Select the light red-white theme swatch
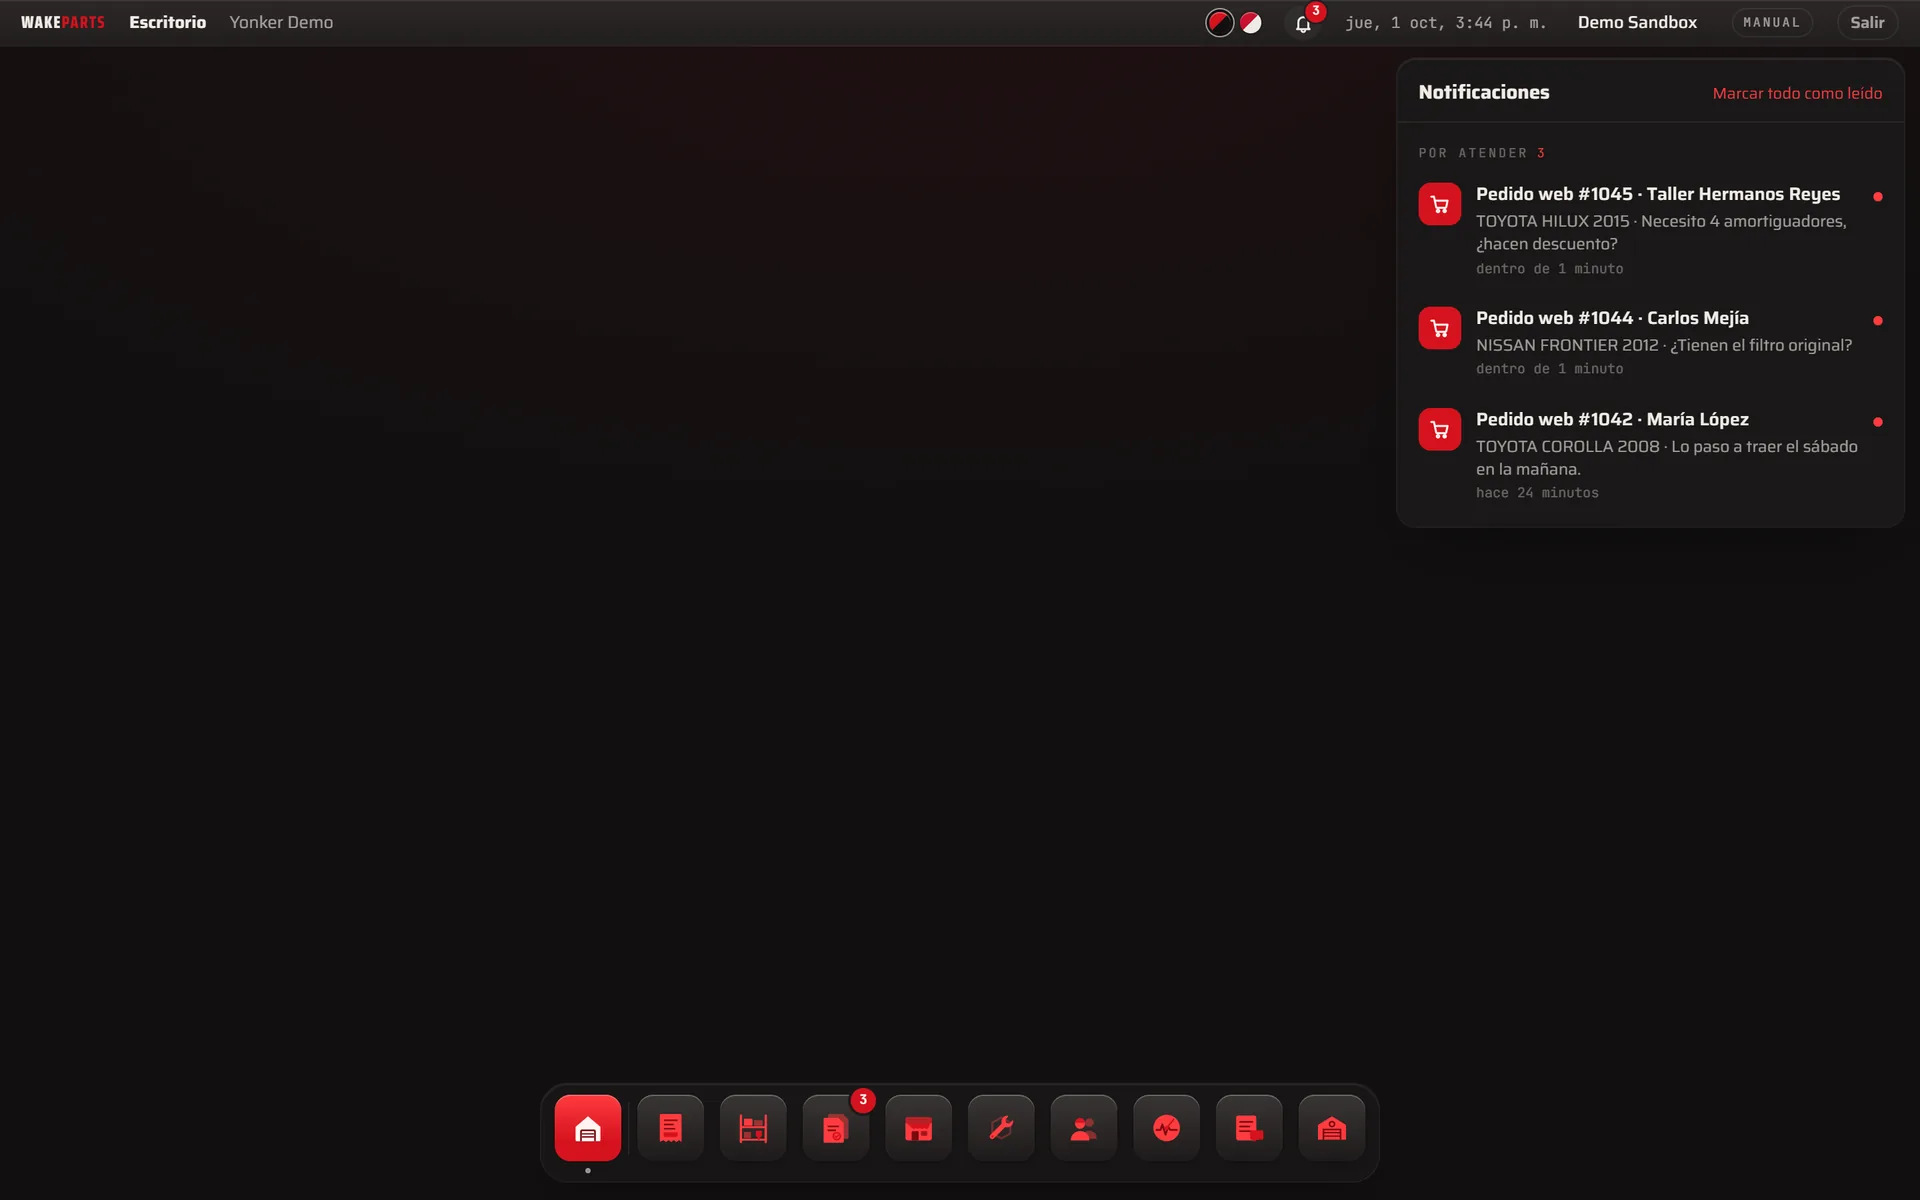Image resolution: width=1920 pixels, height=1200 pixels. point(1251,22)
